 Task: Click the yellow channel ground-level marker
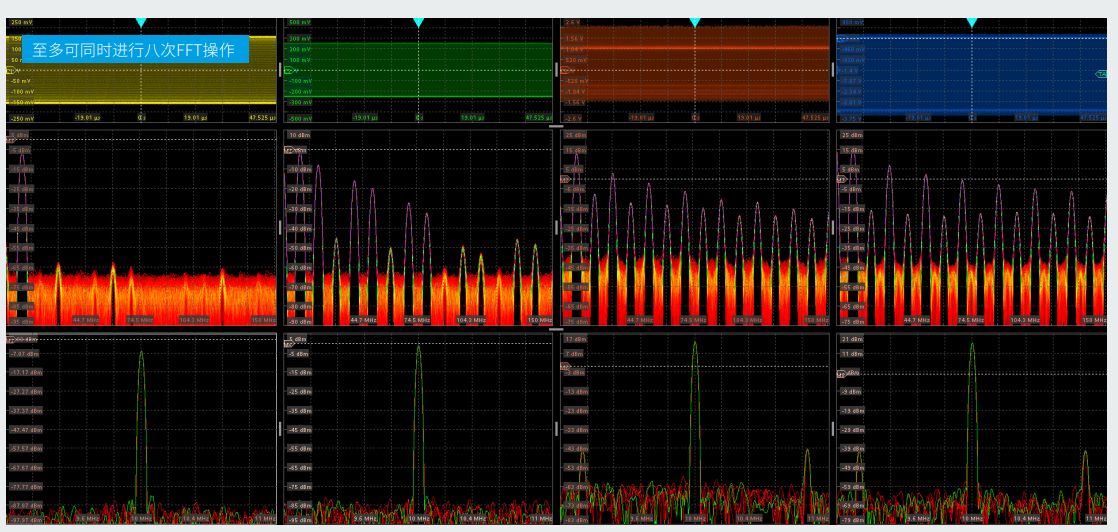point(10,71)
